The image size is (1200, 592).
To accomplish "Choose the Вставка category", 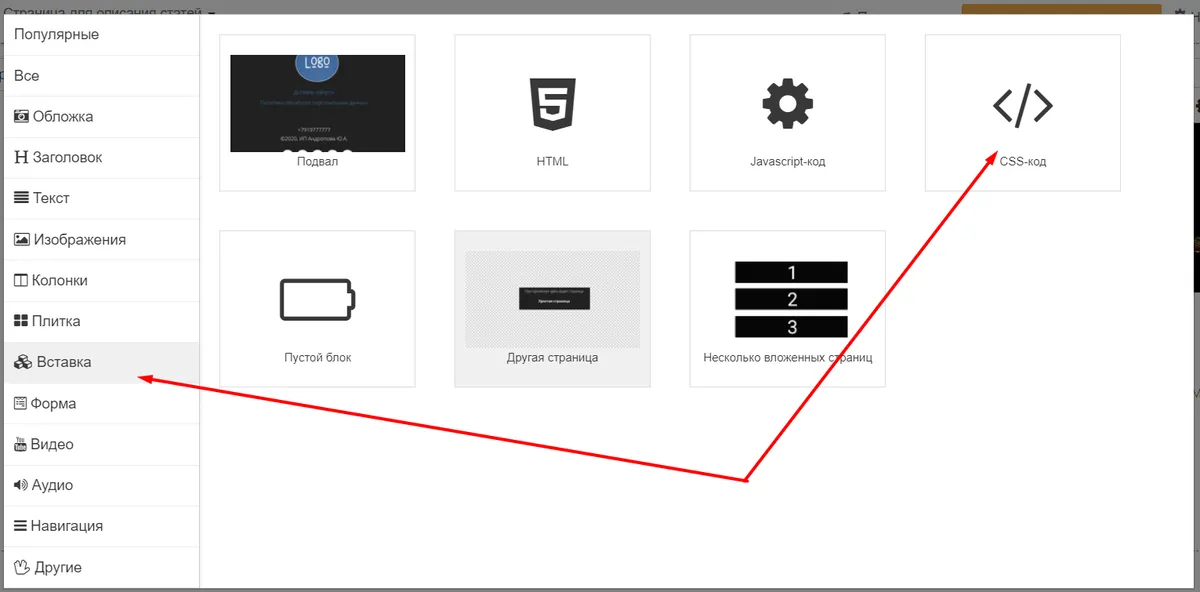I will point(100,363).
